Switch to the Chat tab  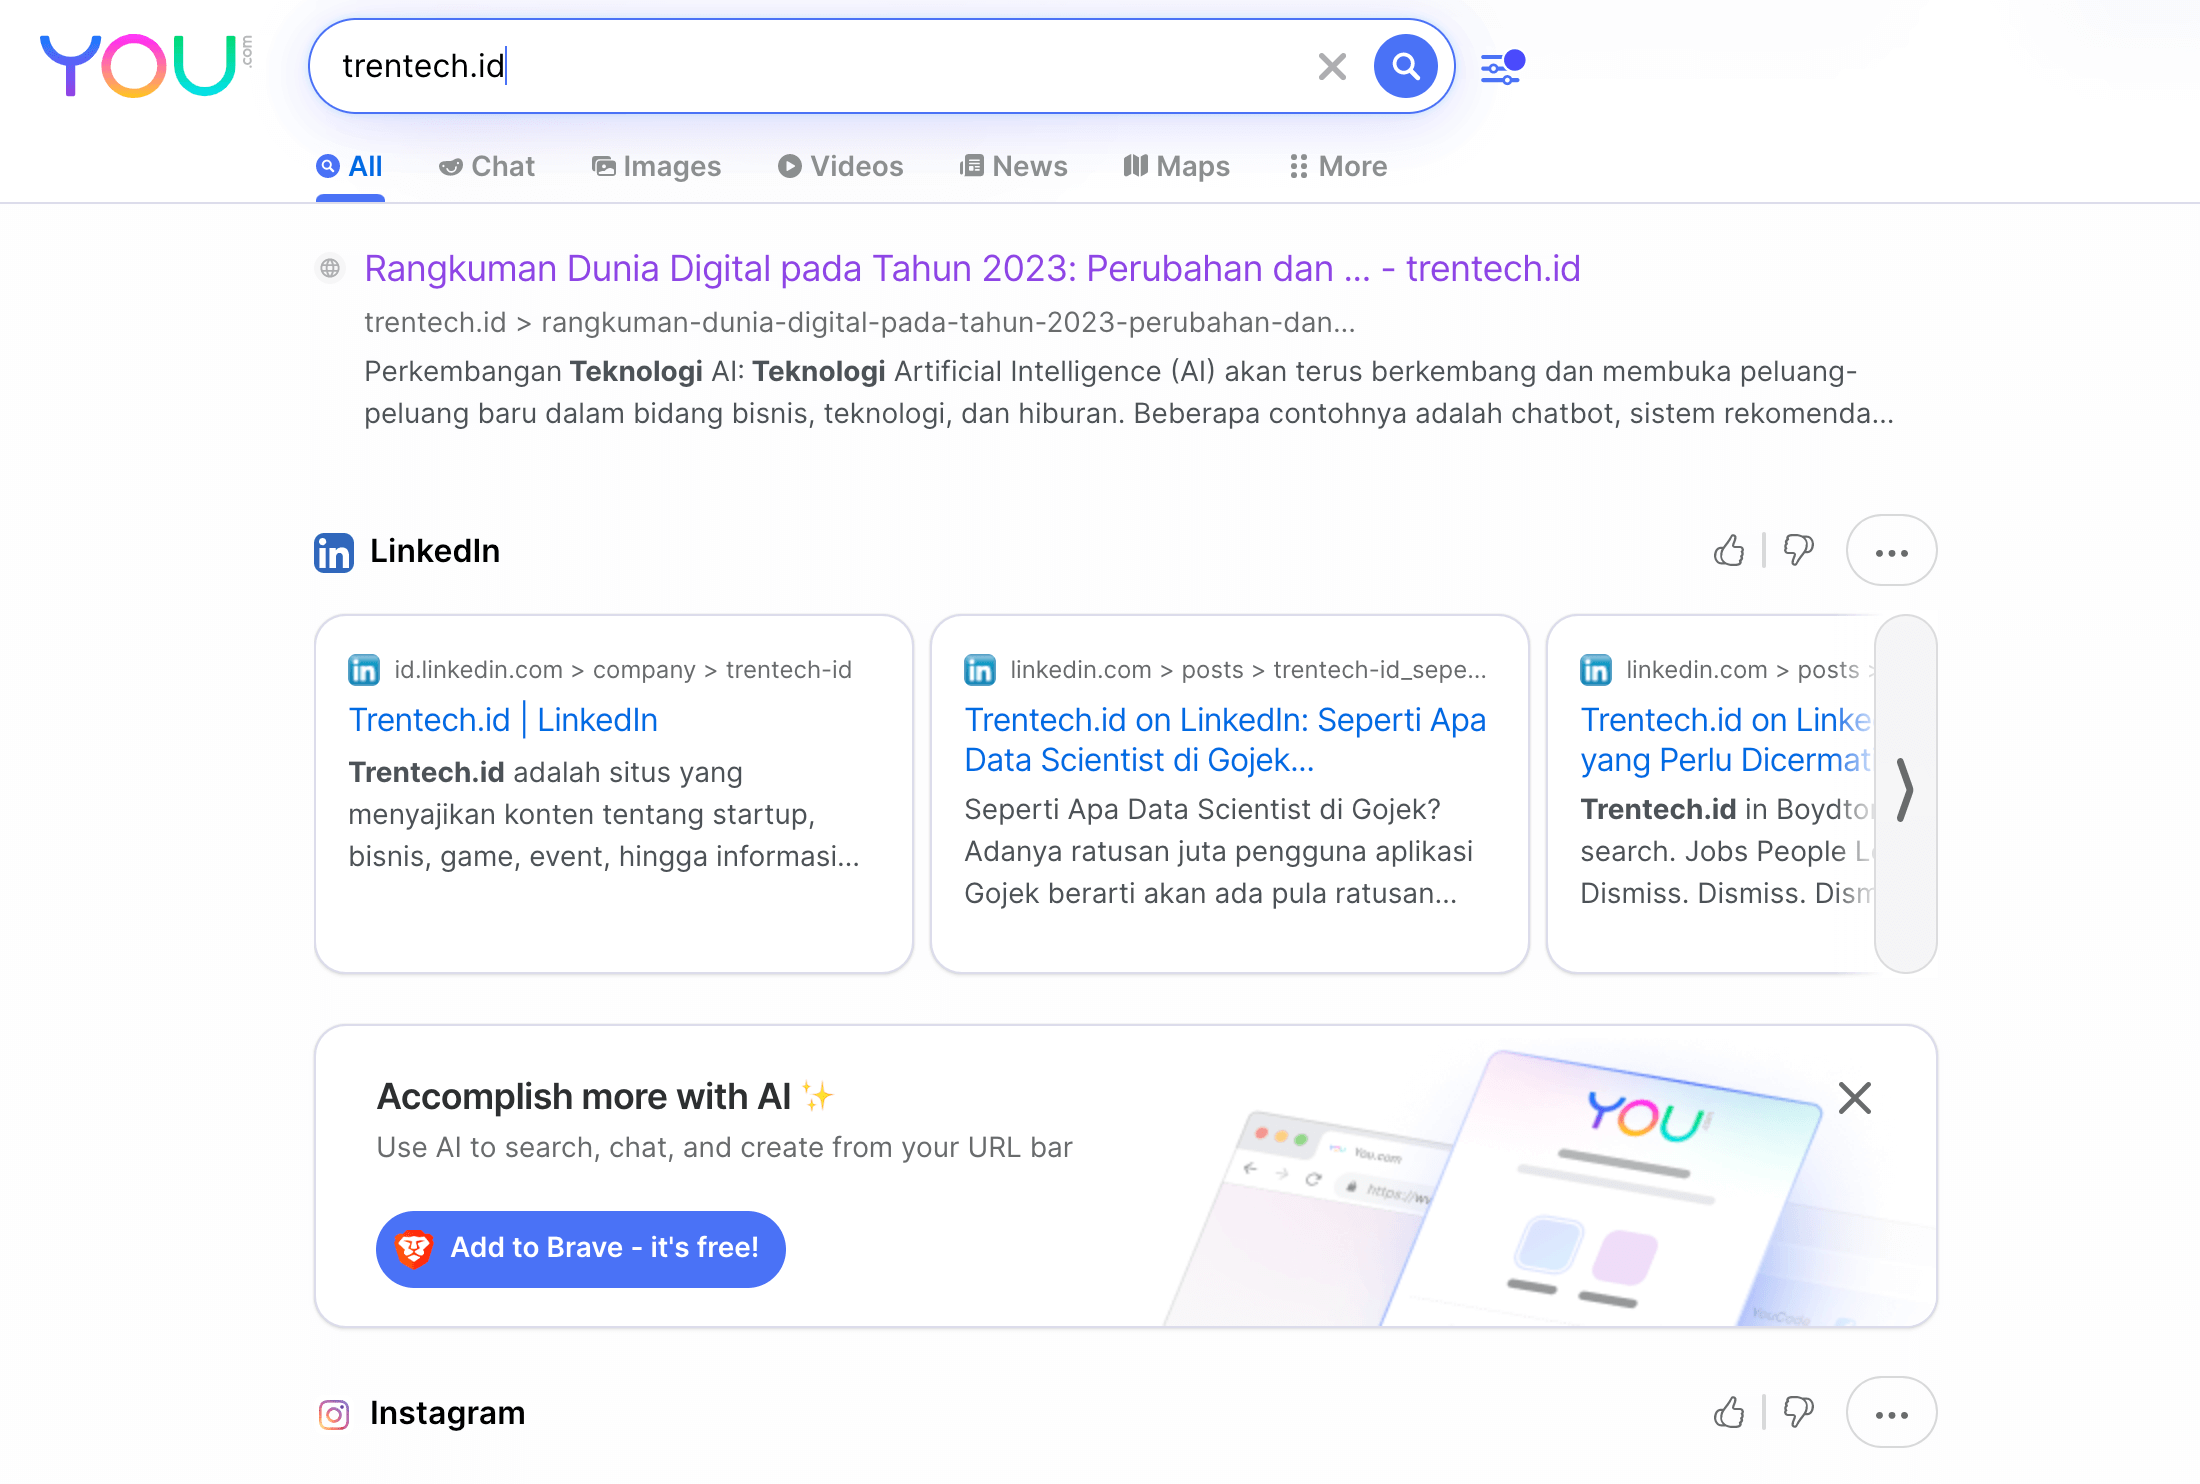click(487, 166)
